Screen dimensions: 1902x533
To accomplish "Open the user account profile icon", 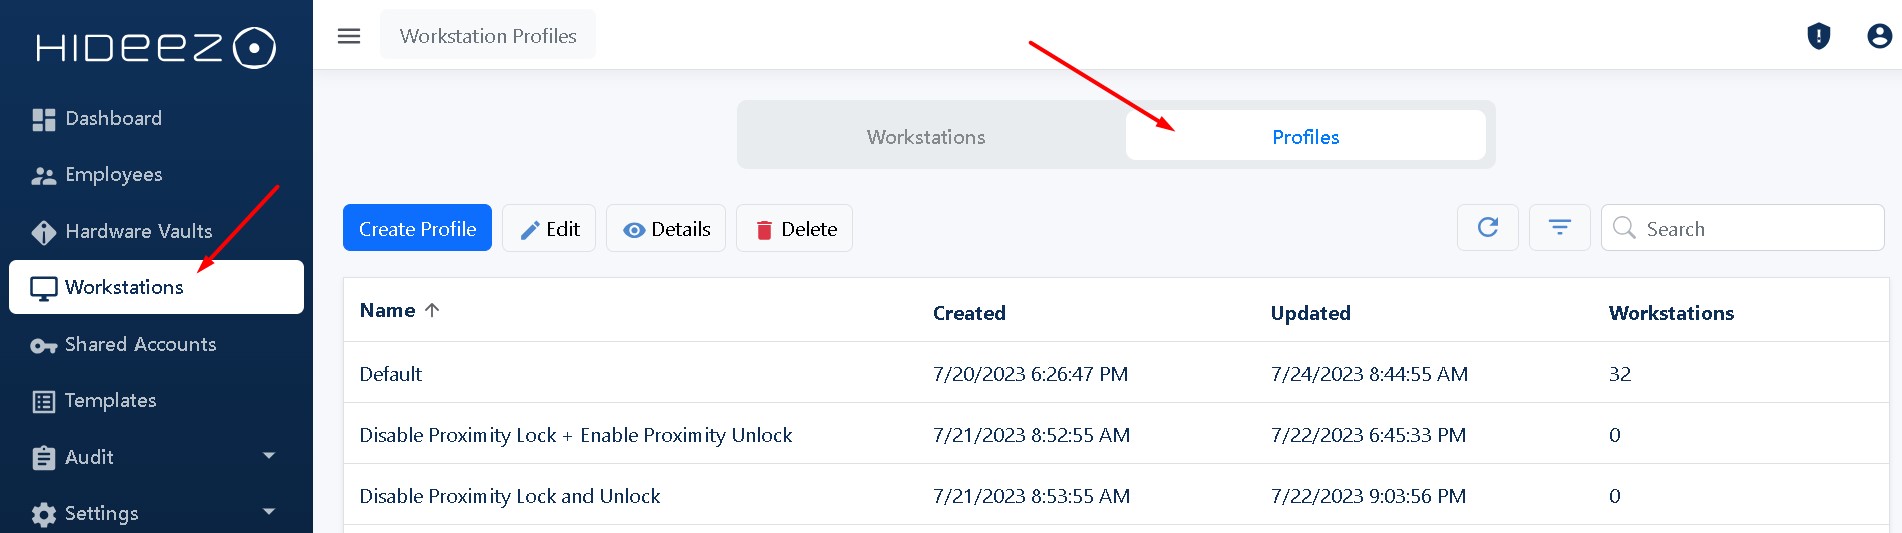I will pyautogui.click(x=1879, y=36).
